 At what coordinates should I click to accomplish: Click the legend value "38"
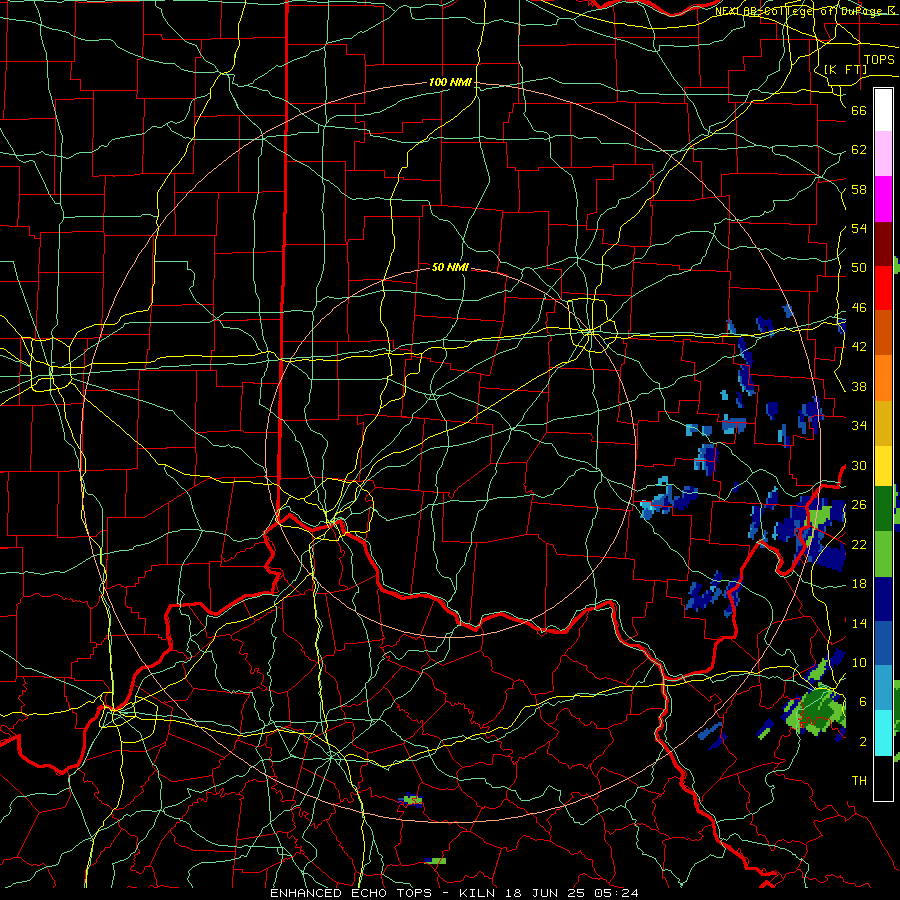[x=859, y=386]
